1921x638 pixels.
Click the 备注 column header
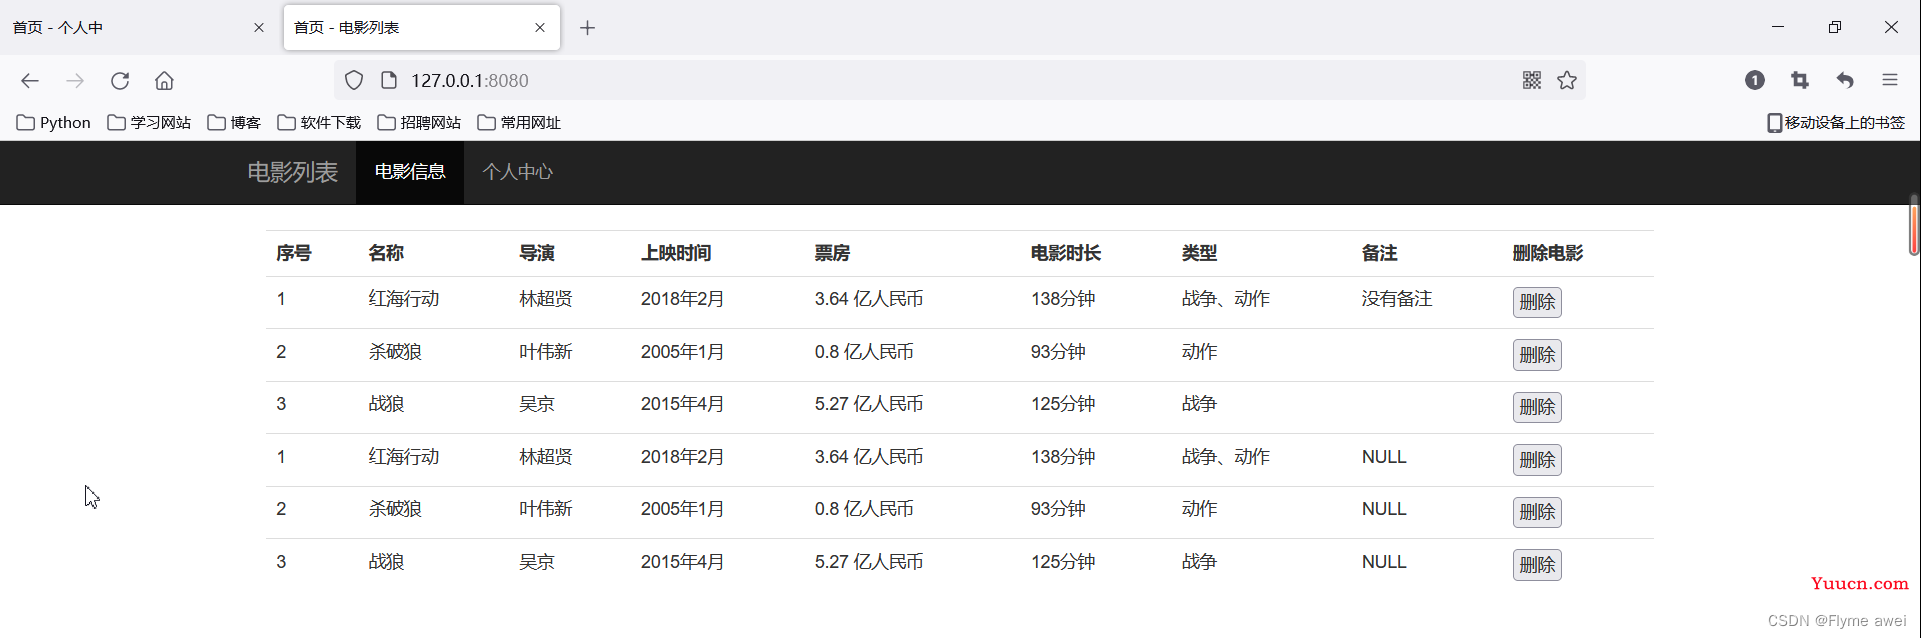(x=1379, y=253)
